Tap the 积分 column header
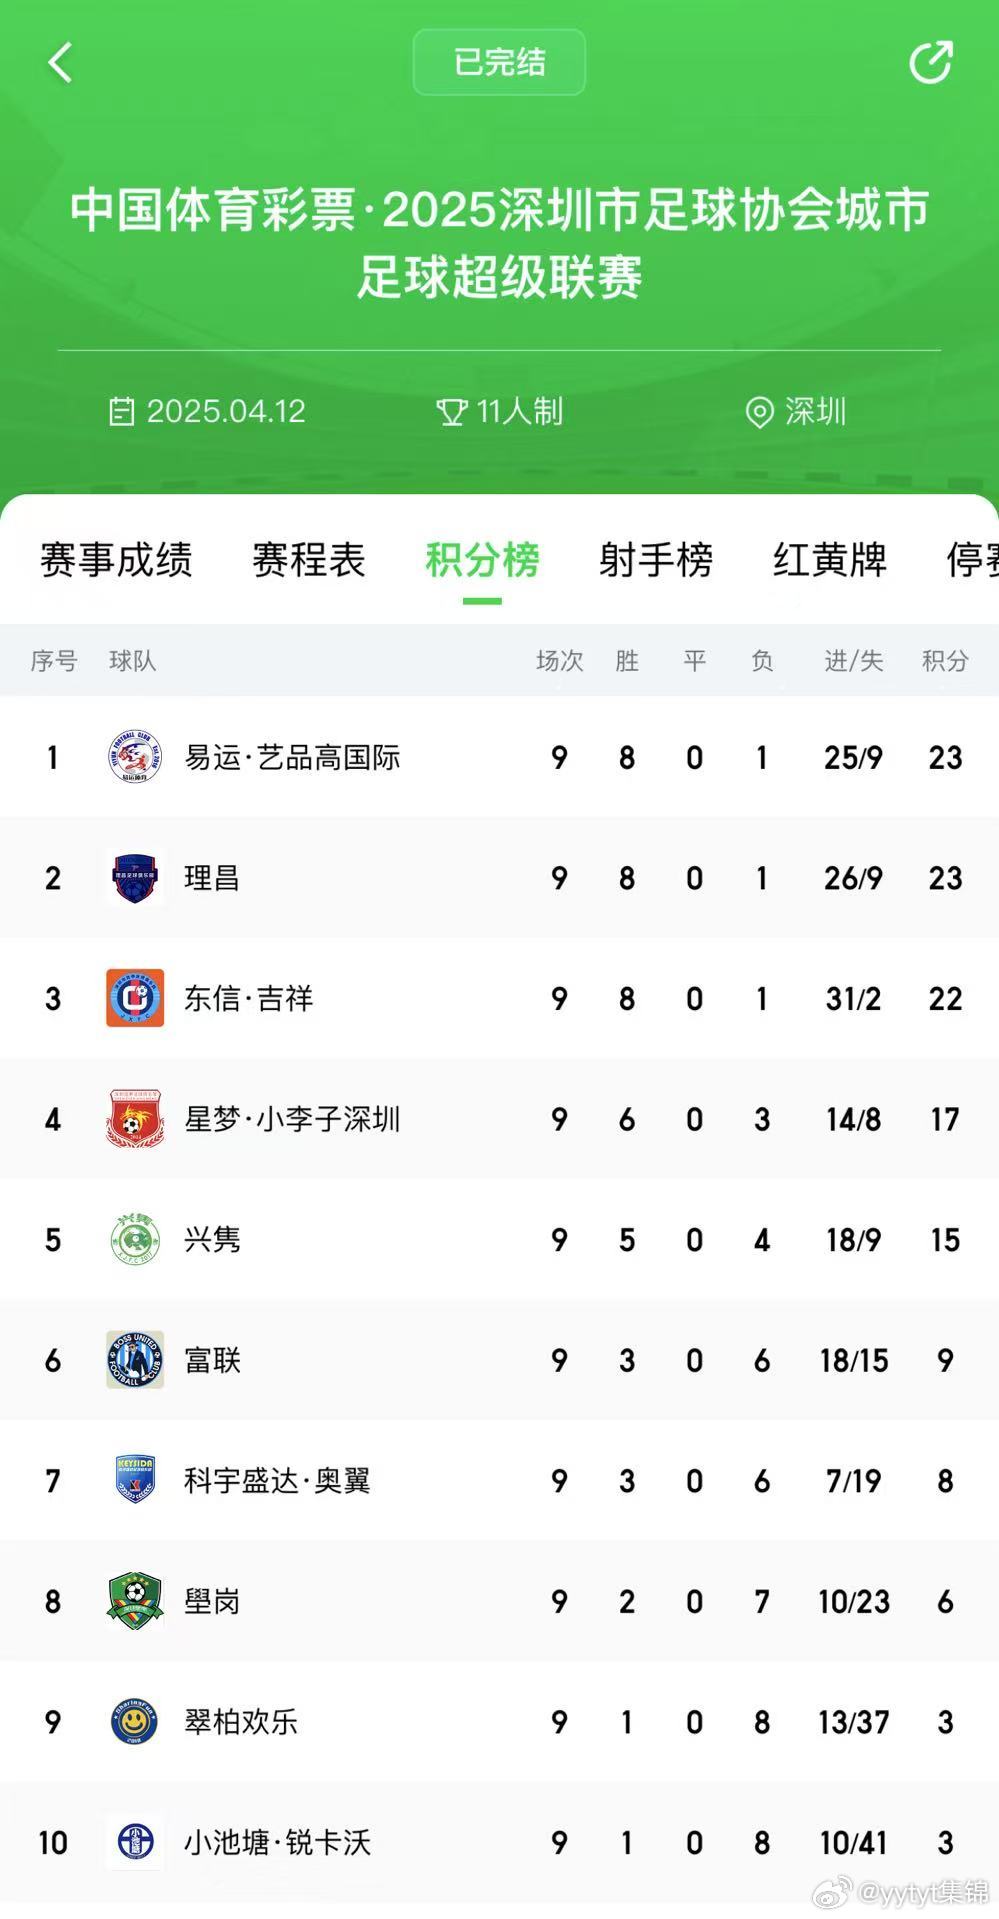Screen dimensions: 999x1919 pos(945,660)
